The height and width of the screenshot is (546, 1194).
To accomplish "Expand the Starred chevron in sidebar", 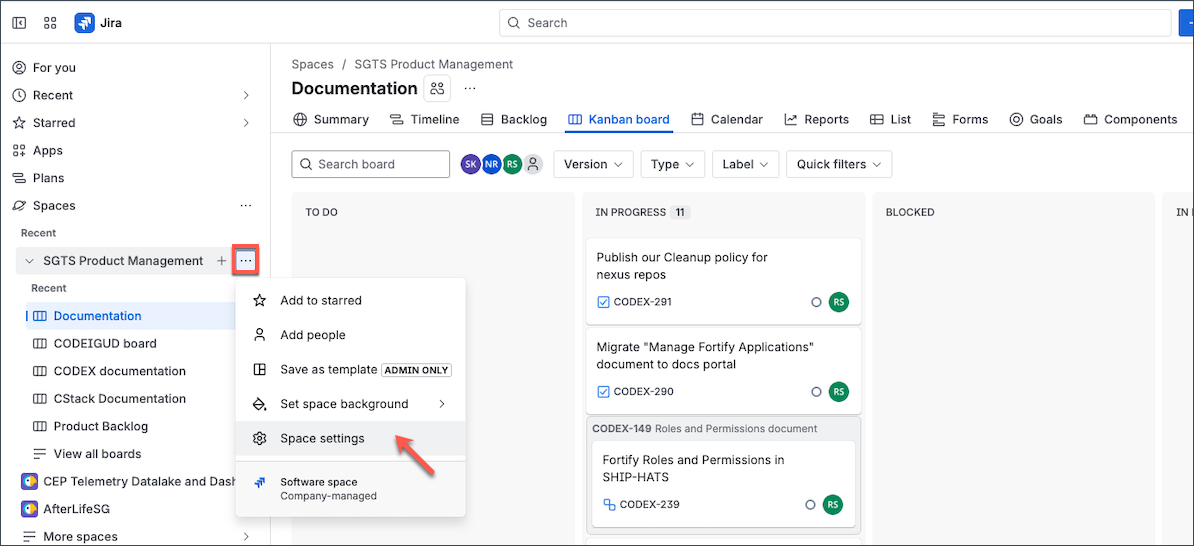I will tap(246, 123).
